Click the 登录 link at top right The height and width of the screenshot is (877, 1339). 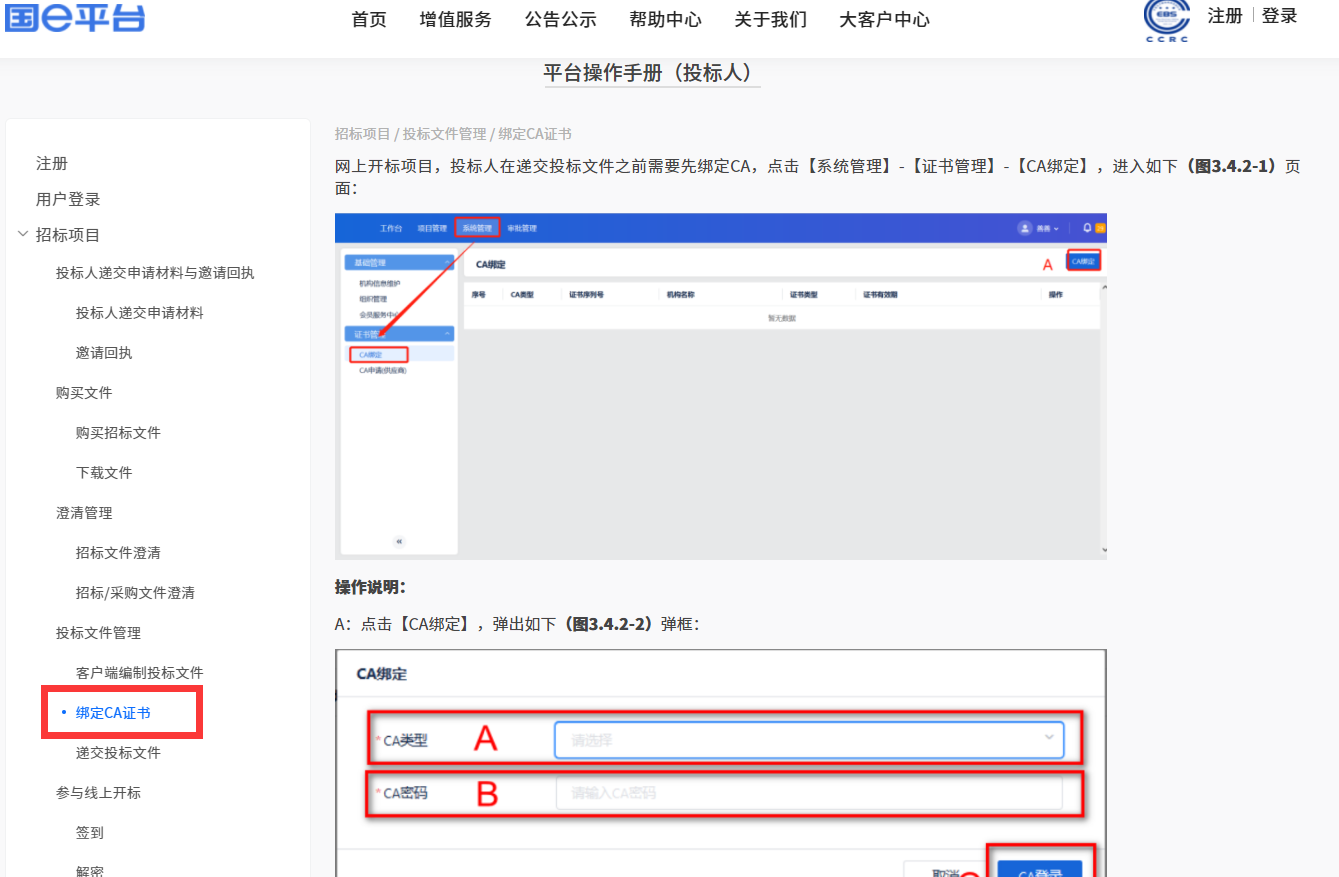pos(1279,16)
